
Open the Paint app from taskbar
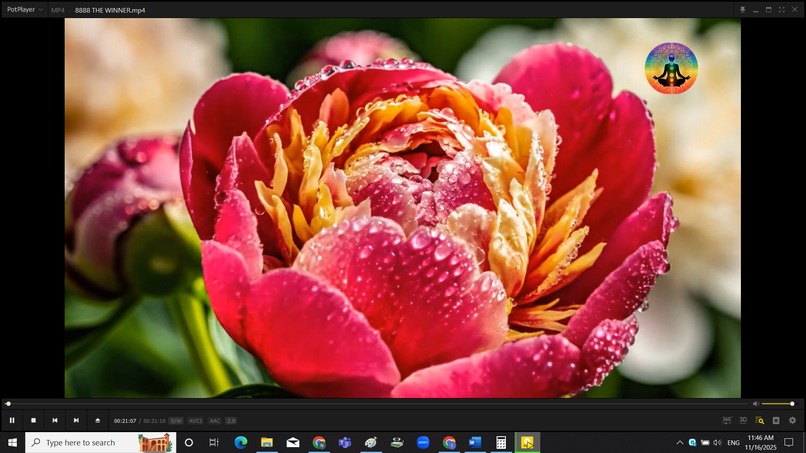tap(371, 442)
